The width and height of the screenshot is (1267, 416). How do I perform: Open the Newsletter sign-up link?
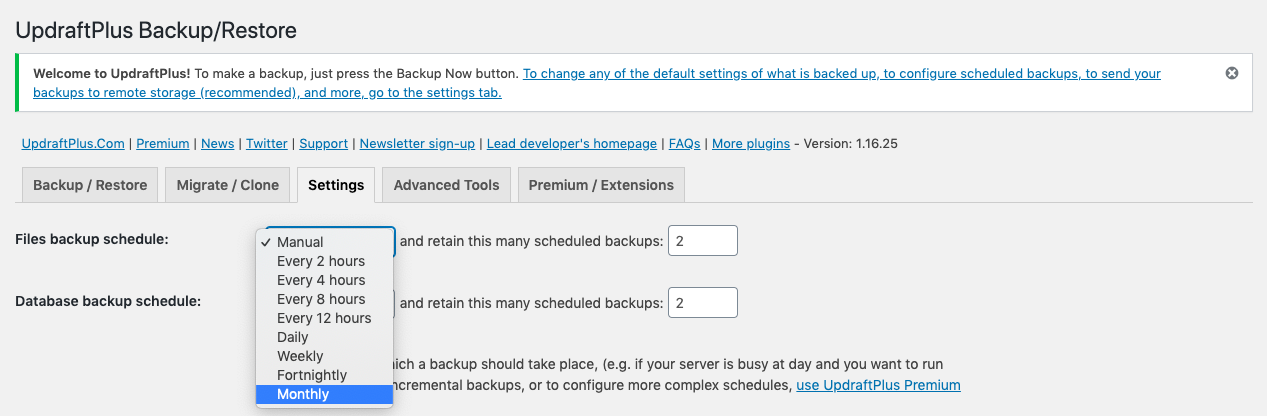(417, 144)
